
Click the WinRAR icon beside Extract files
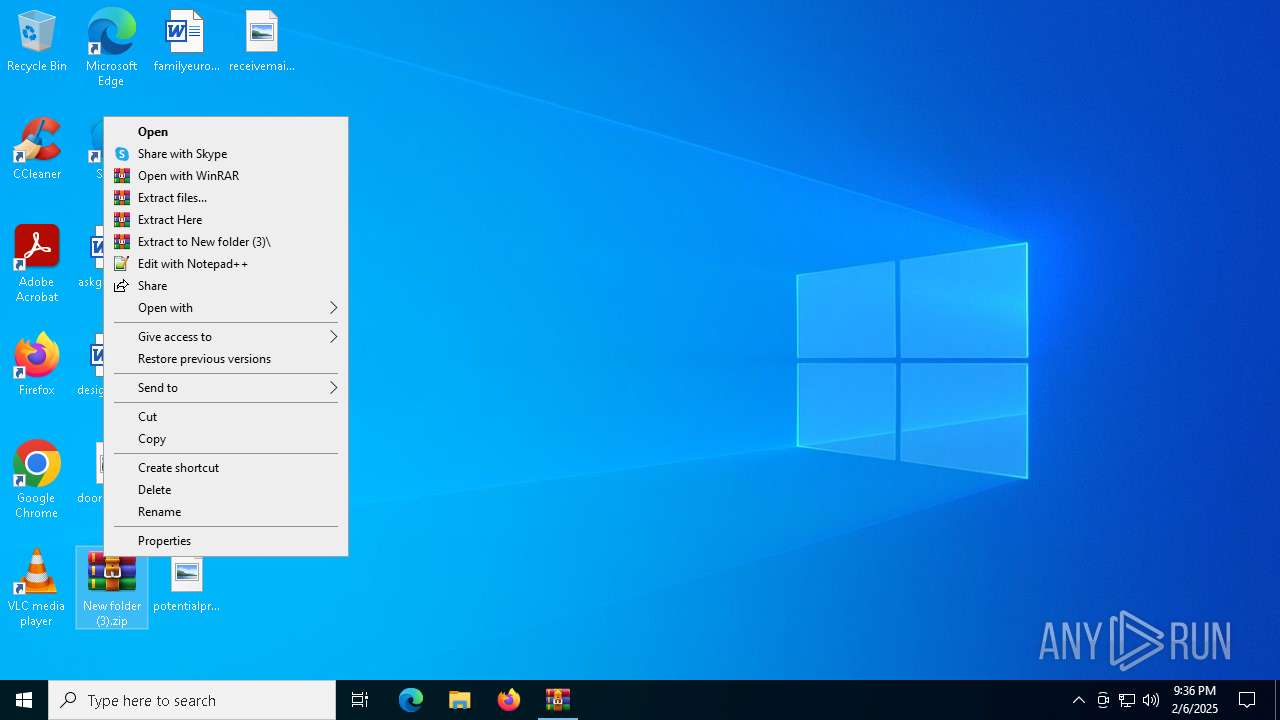[x=122, y=198]
